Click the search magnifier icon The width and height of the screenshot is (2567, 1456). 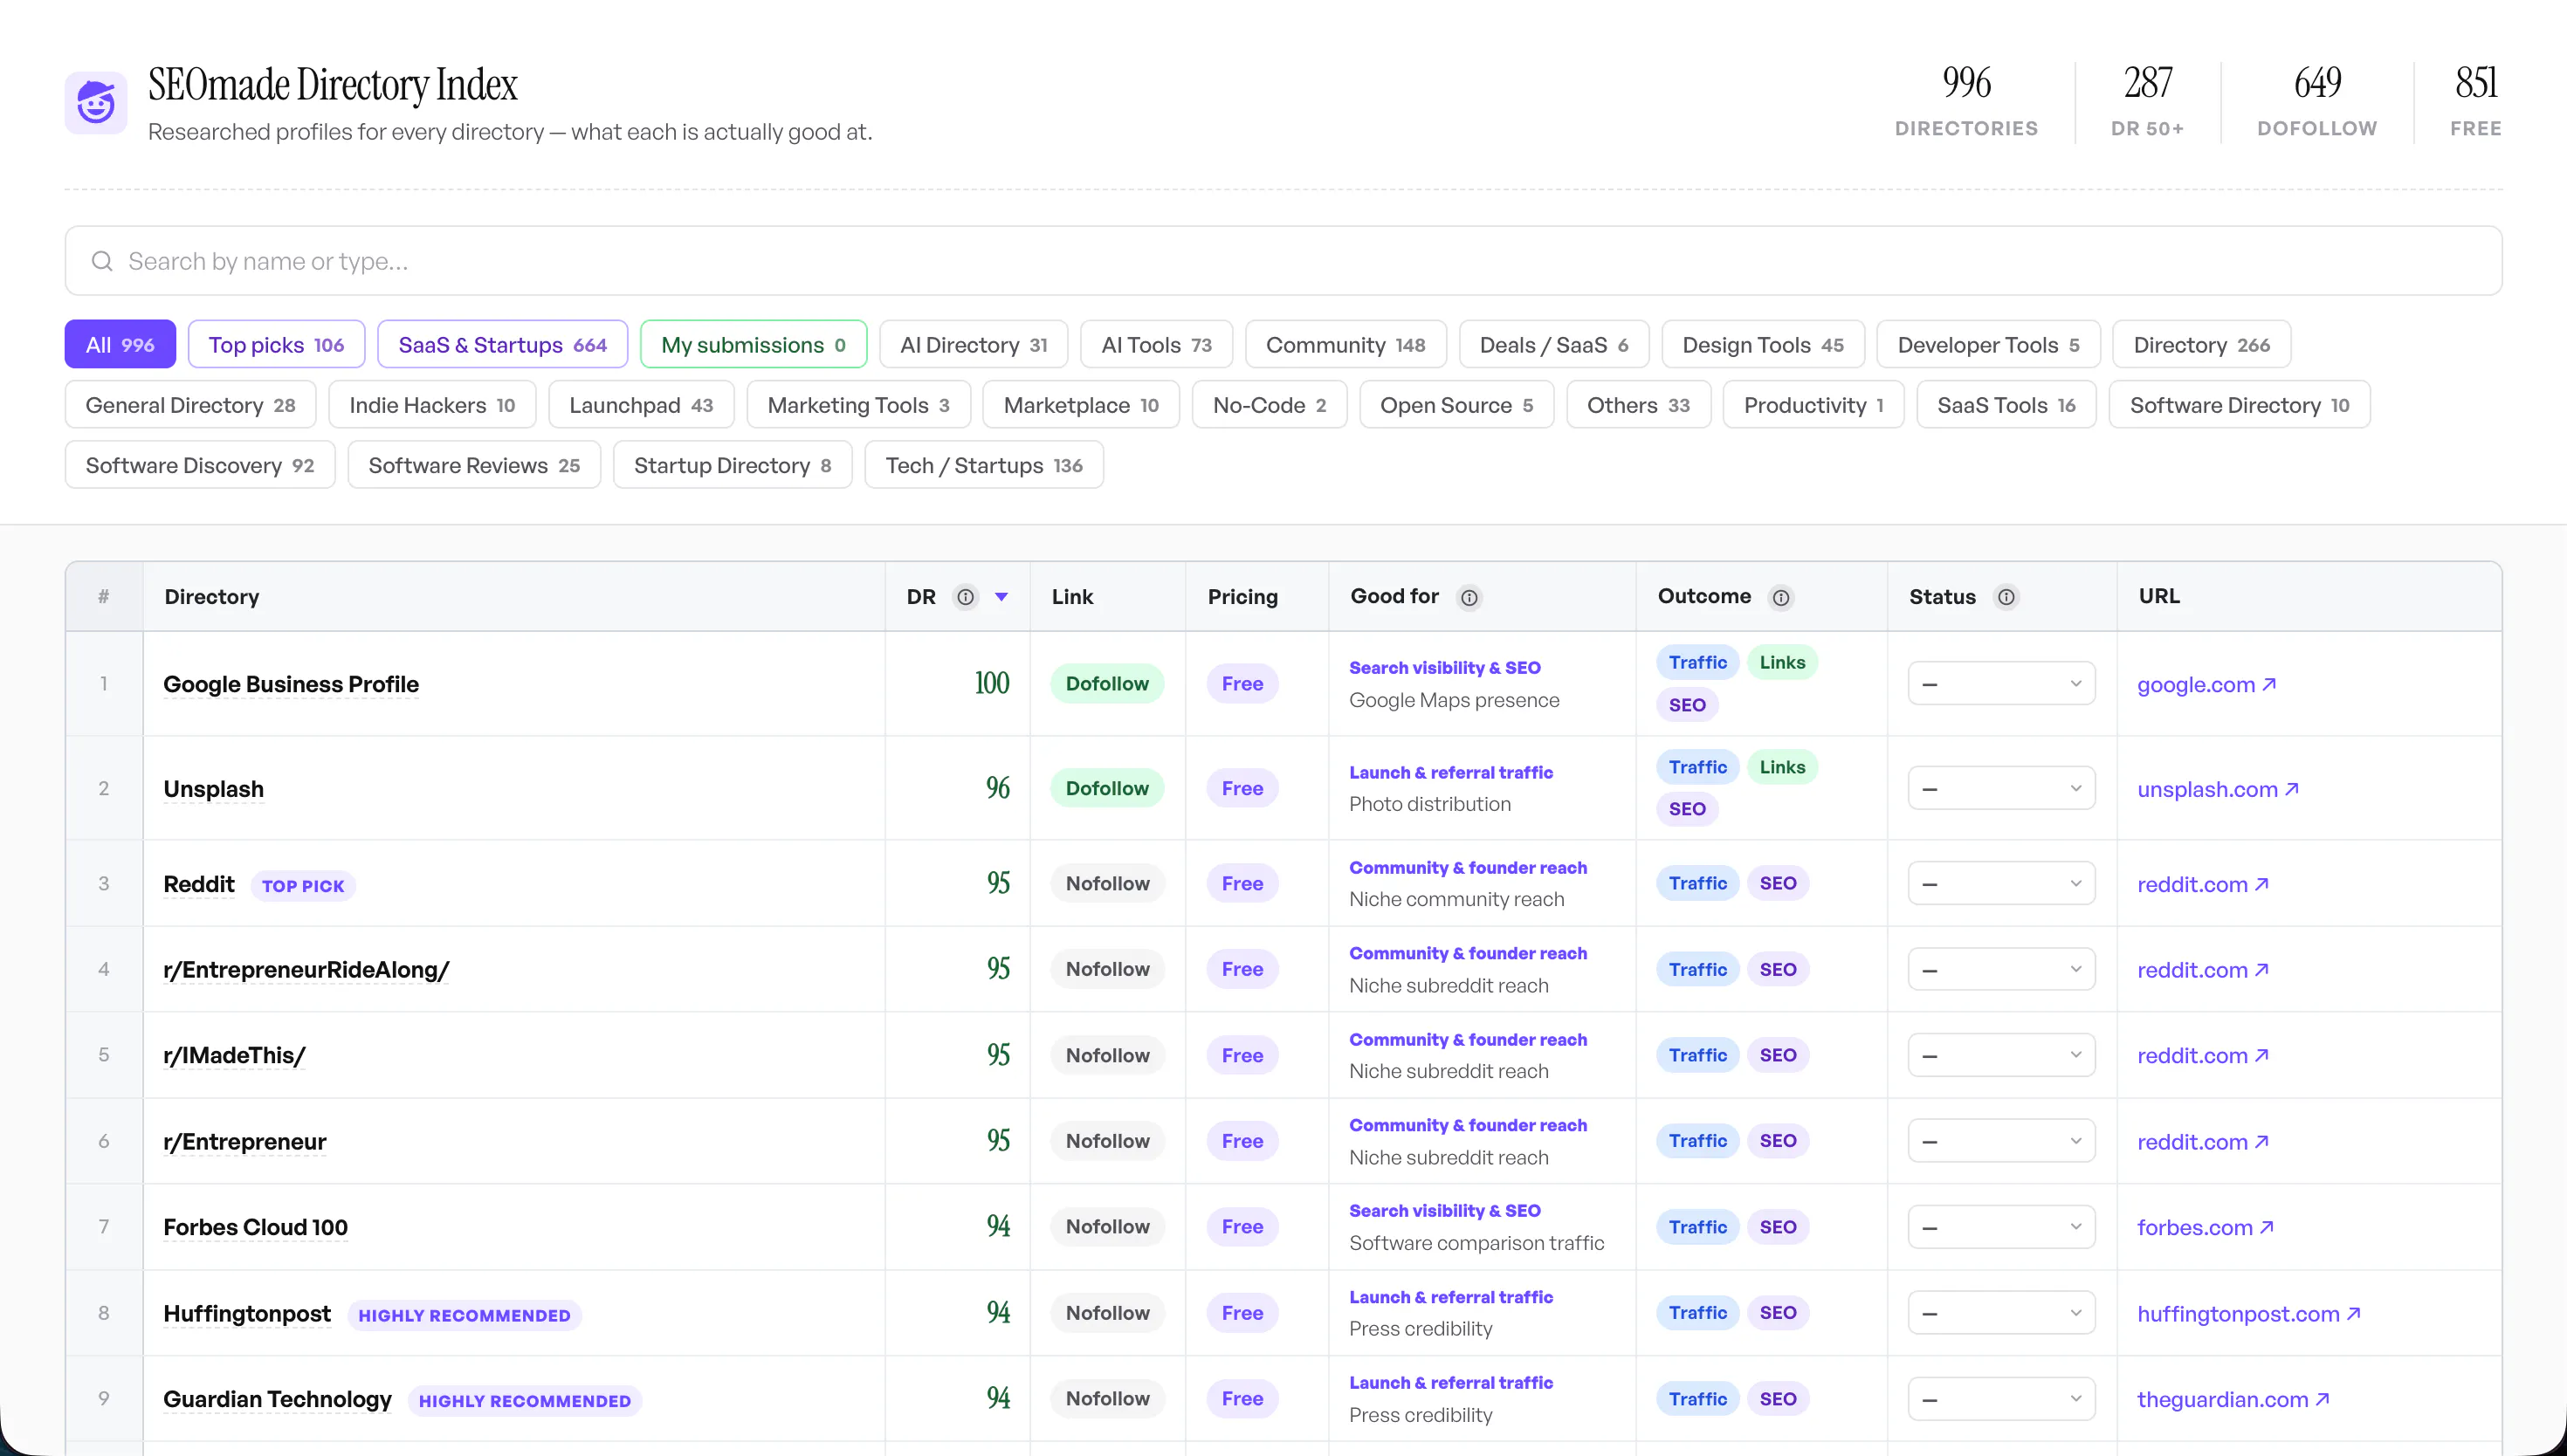tap(102, 261)
